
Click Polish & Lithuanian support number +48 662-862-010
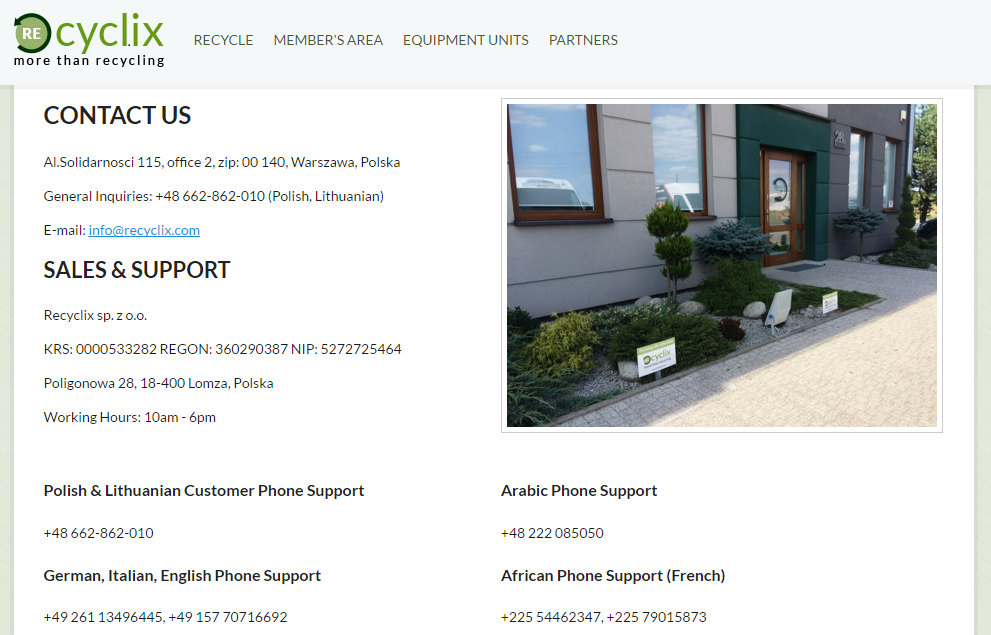click(99, 533)
